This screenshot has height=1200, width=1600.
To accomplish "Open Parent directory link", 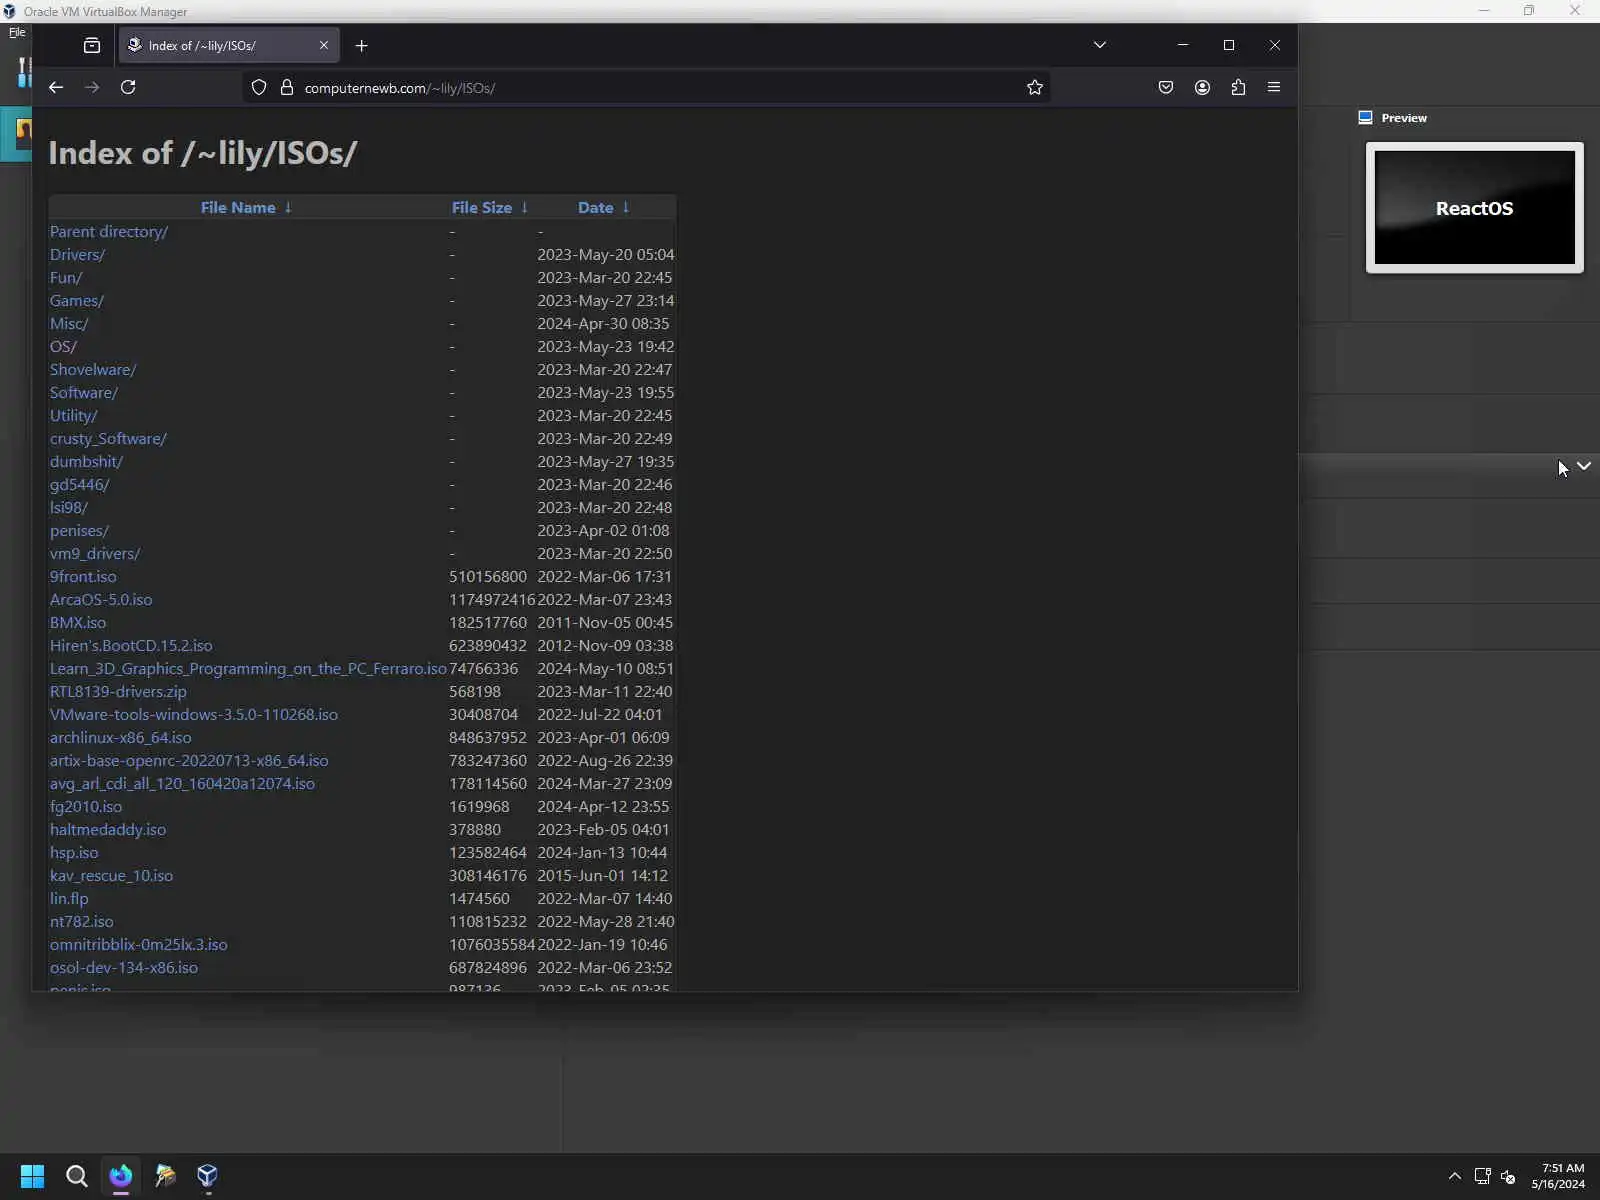I will coord(109,232).
